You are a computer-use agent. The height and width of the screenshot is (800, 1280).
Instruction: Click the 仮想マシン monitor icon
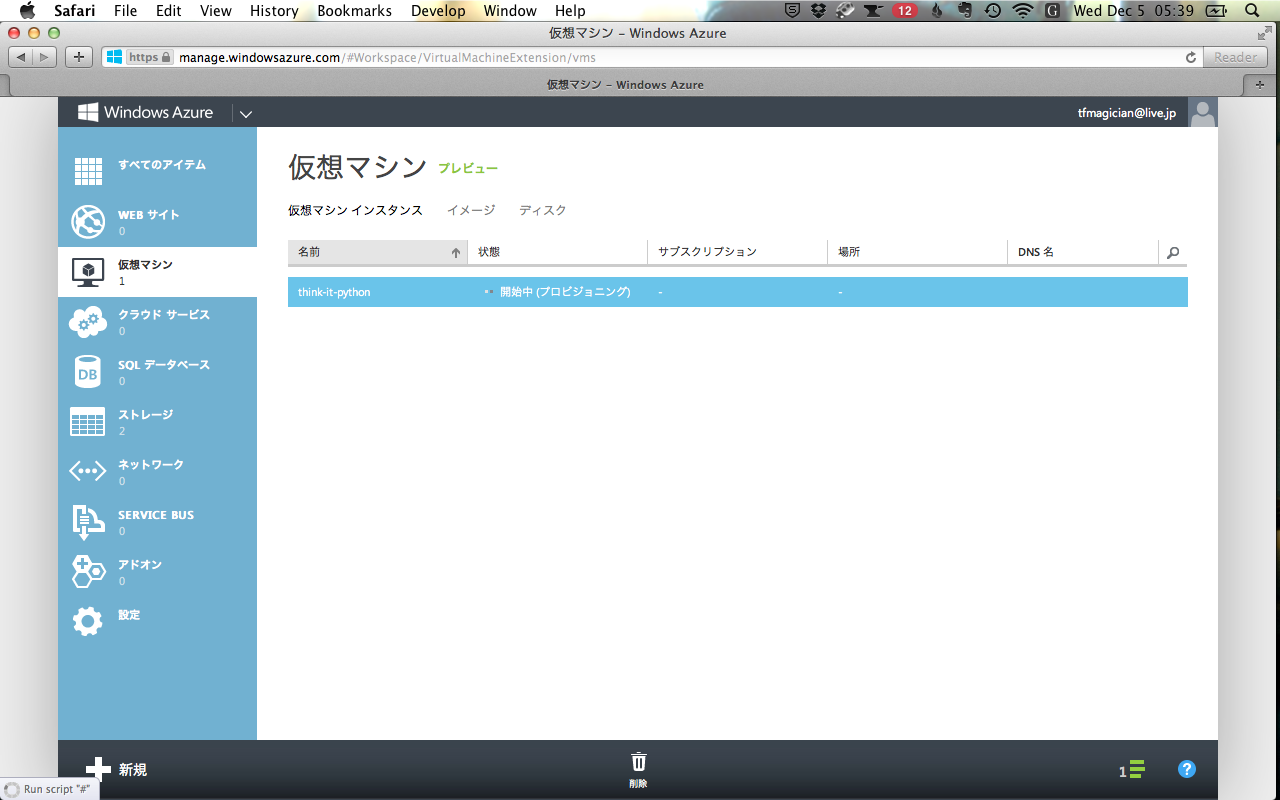coord(88,272)
